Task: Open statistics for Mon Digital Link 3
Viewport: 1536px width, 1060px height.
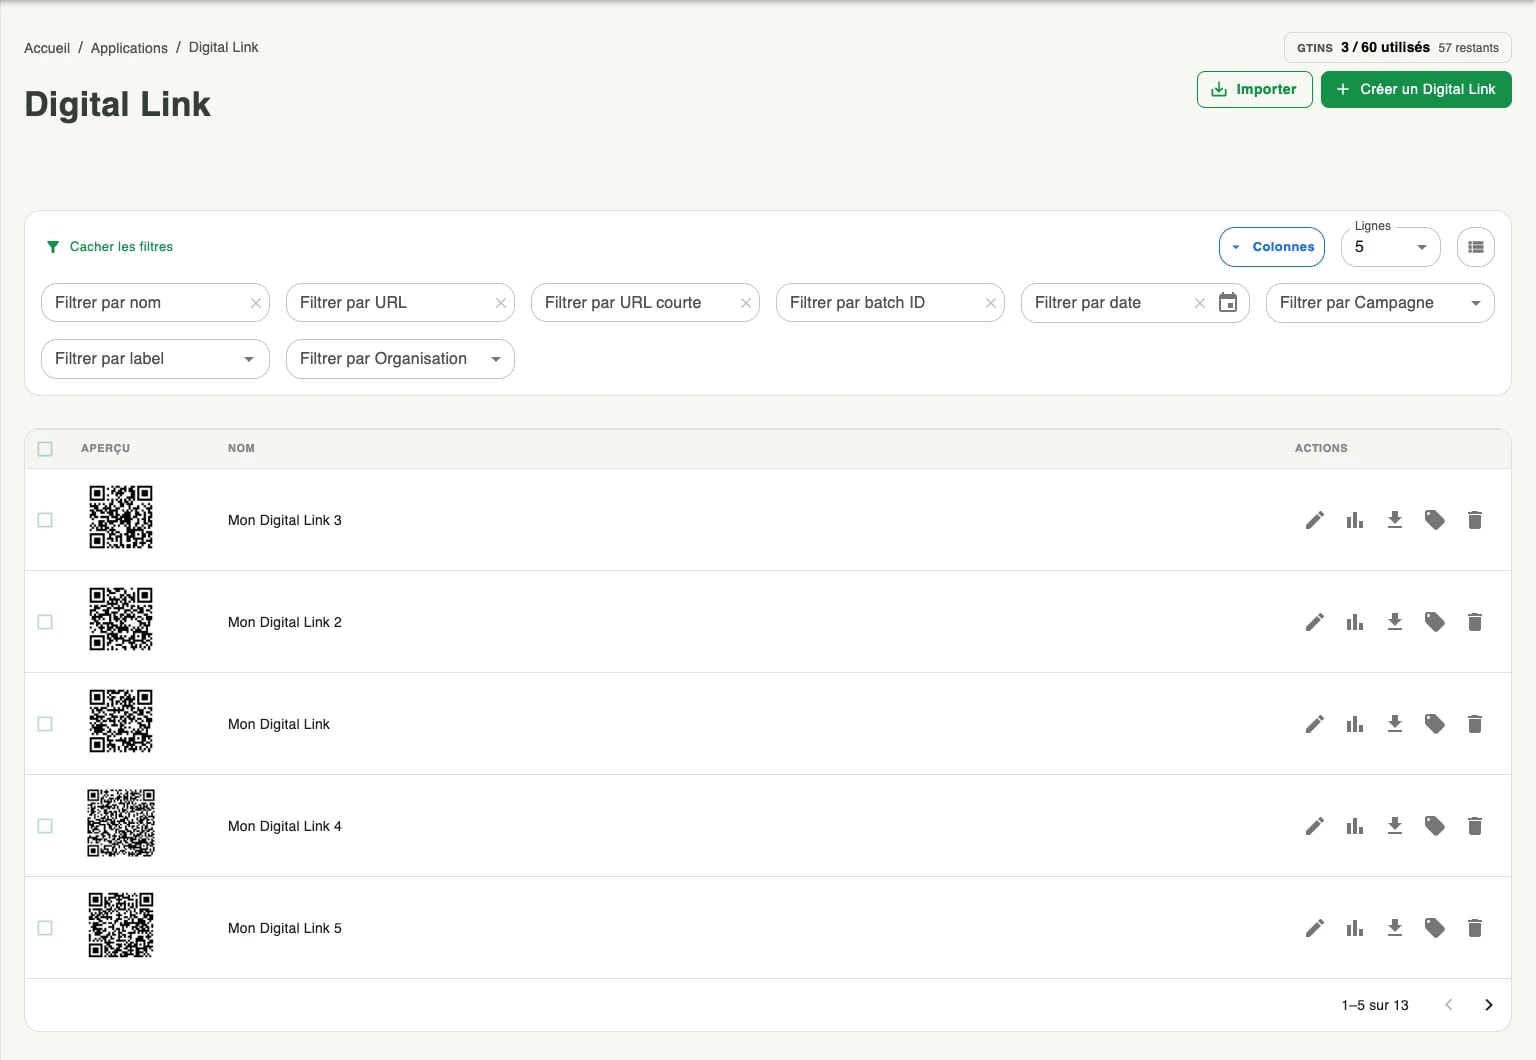Action: pyautogui.click(x=1355, y=520)
